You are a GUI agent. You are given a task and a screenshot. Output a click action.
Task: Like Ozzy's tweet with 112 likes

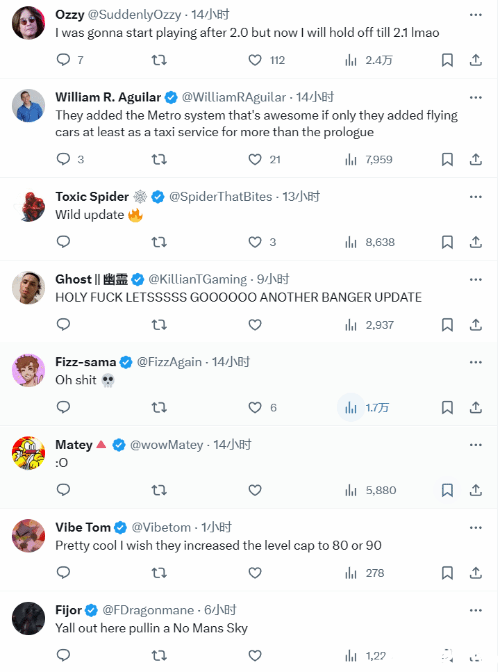pyautogui.click(x=255, y=60)
